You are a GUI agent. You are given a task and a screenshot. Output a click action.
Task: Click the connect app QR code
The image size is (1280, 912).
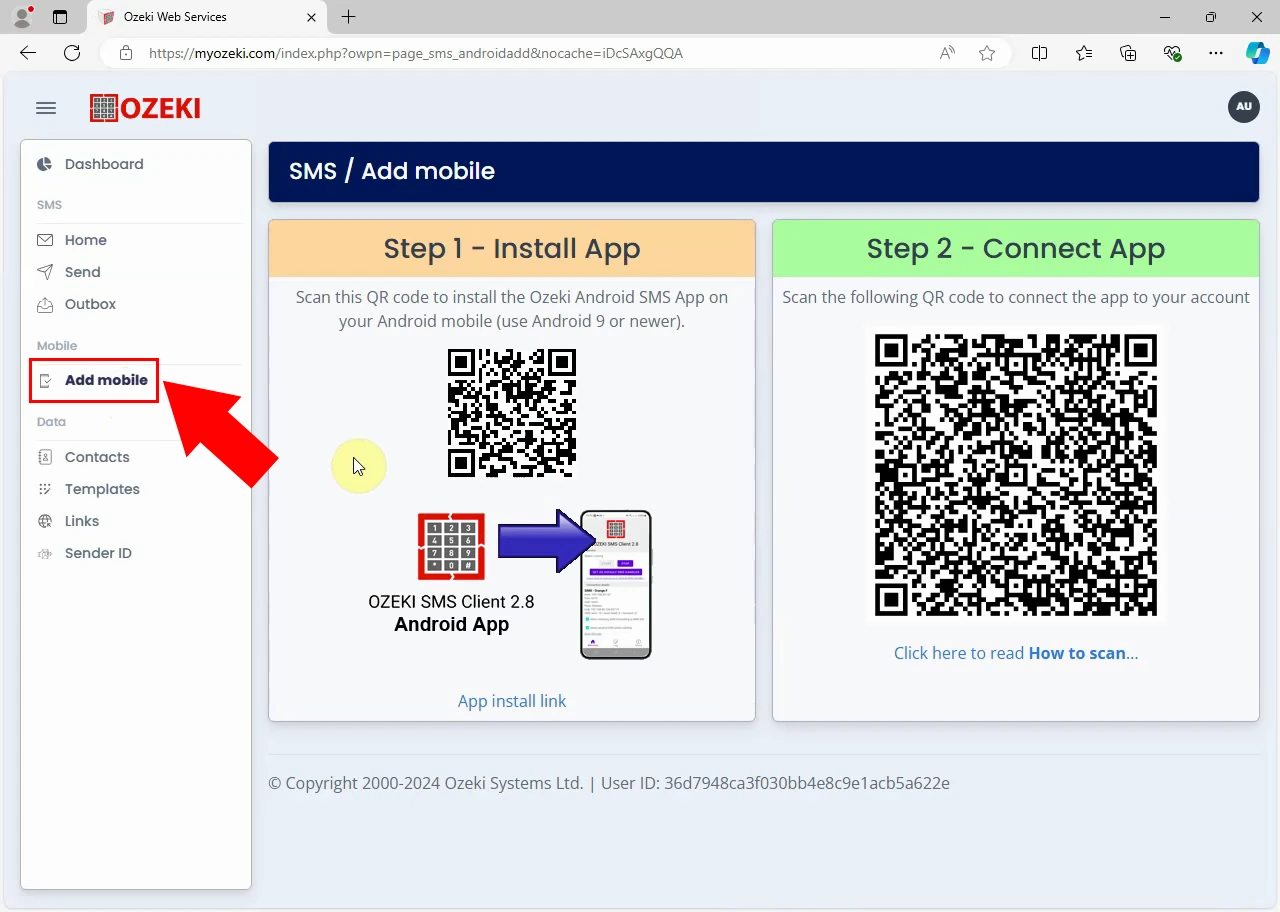pyautogui.click(x=1016, y=476)
